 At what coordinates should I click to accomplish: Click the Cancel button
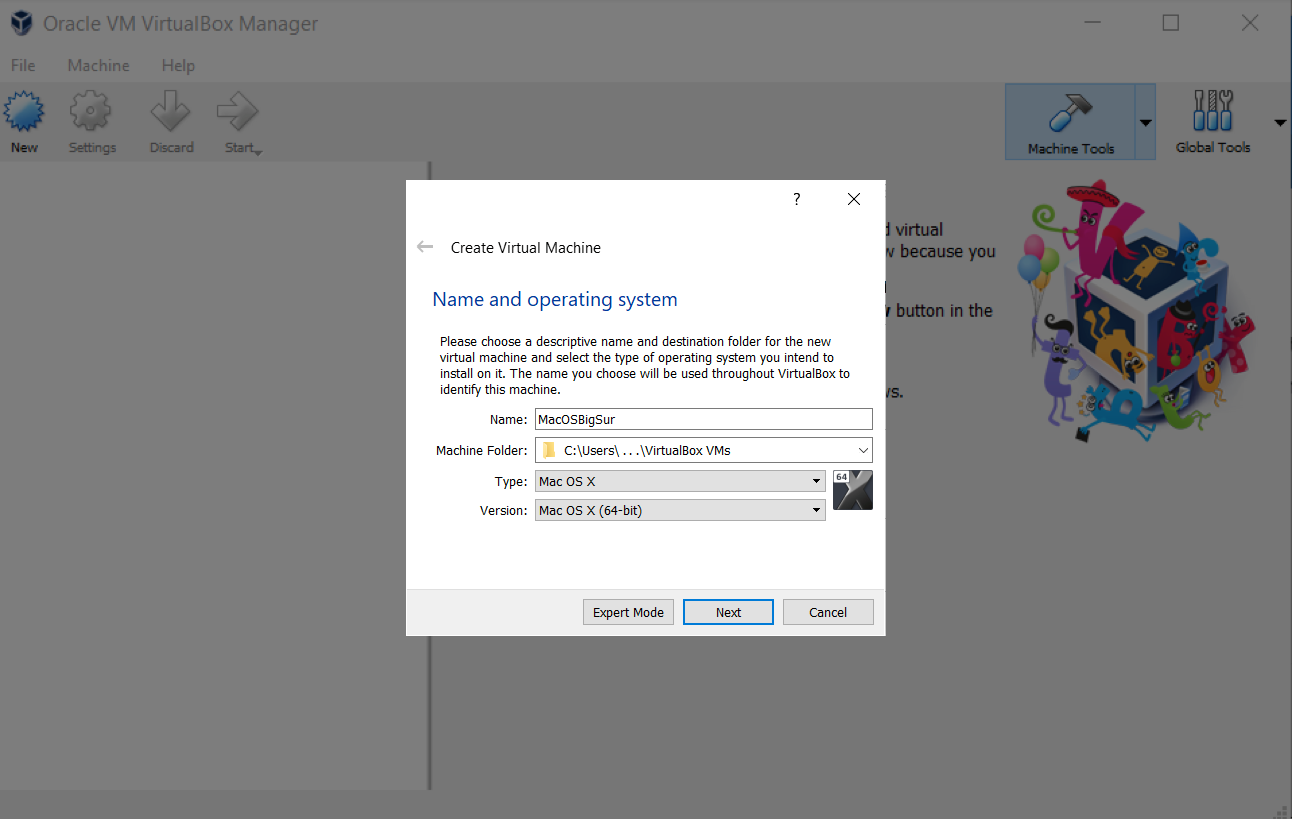coord(828,612)
